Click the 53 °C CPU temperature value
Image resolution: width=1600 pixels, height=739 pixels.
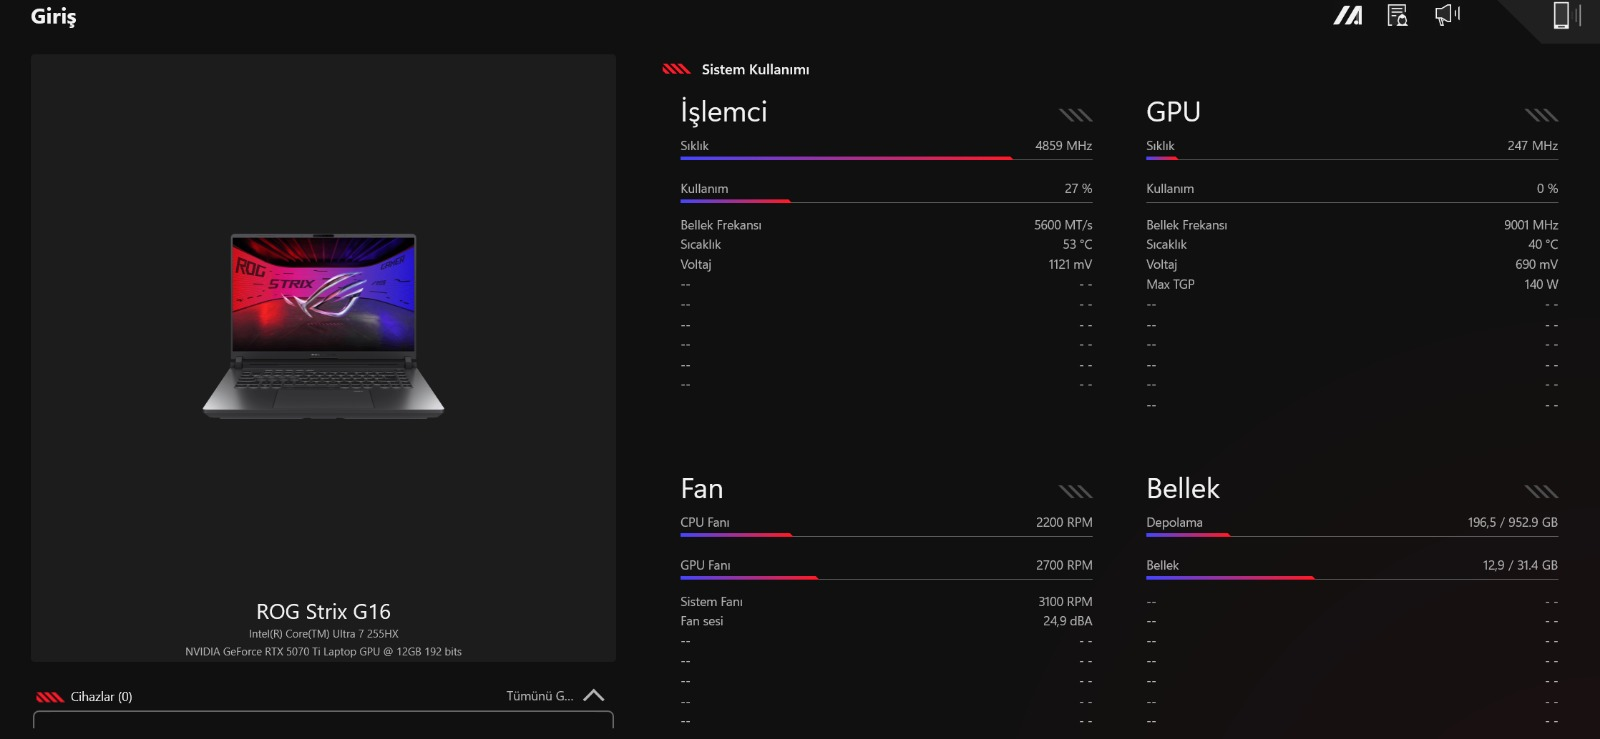click(x=1077, y=244)
